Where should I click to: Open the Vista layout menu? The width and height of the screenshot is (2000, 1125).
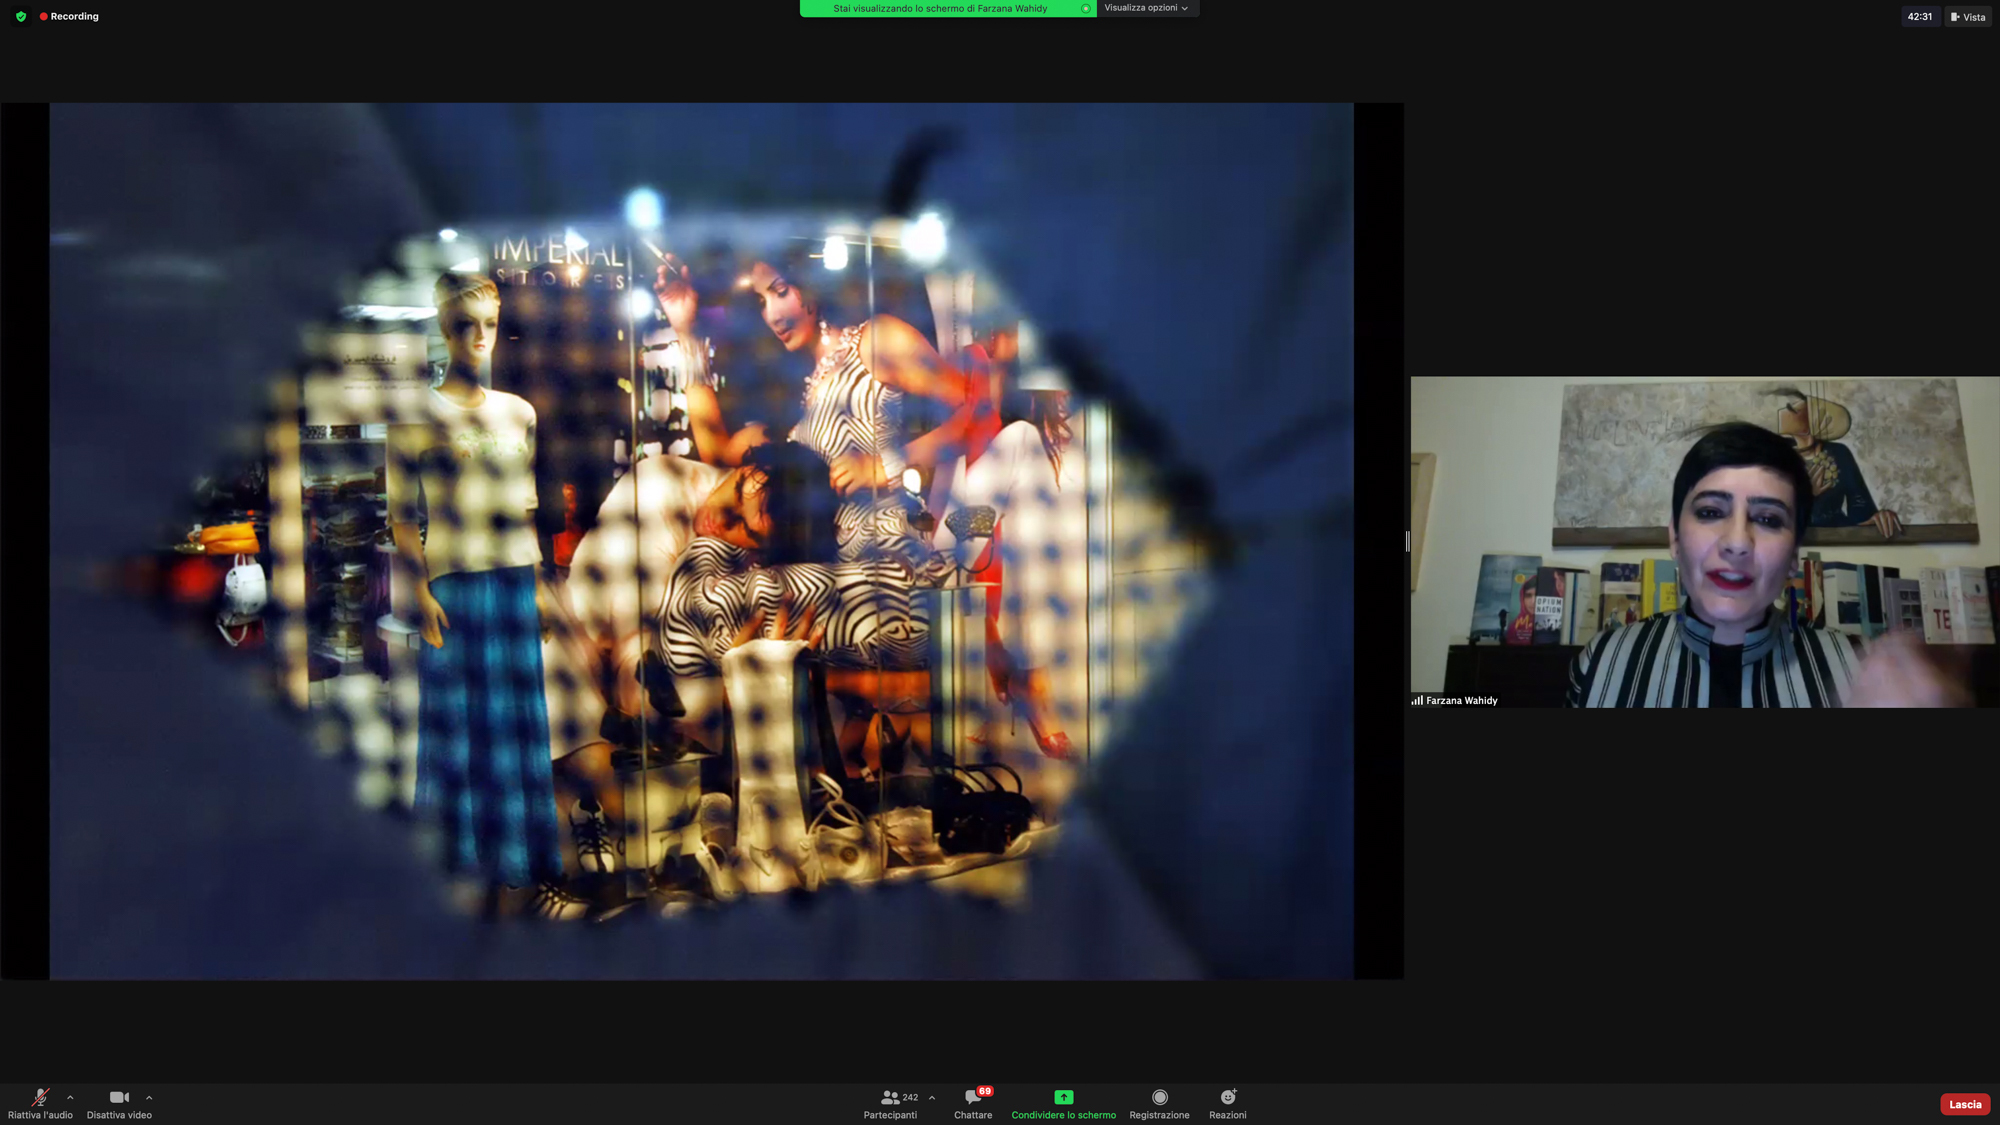coord(1968,16)
